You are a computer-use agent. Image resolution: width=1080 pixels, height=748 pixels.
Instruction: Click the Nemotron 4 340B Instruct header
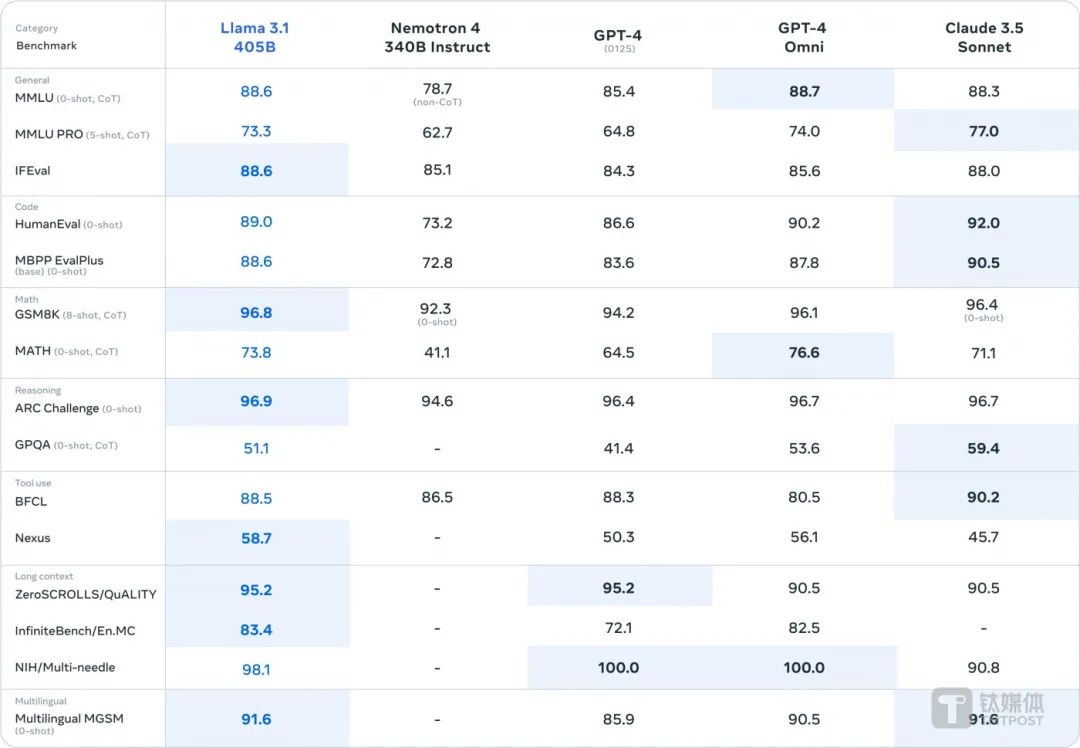[437, 37]
